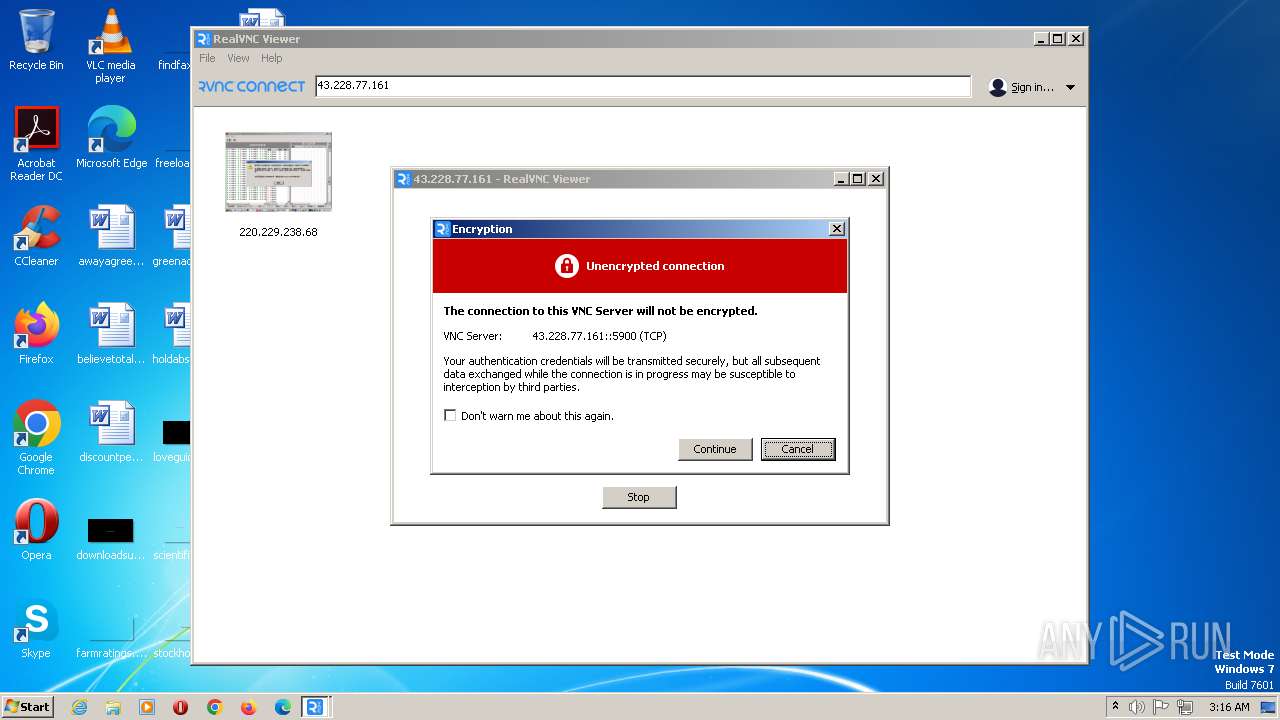This screenshot has width=1280, height=720.
Task: Open Recycle Bin desktop icon
Action: pos(36,40)
